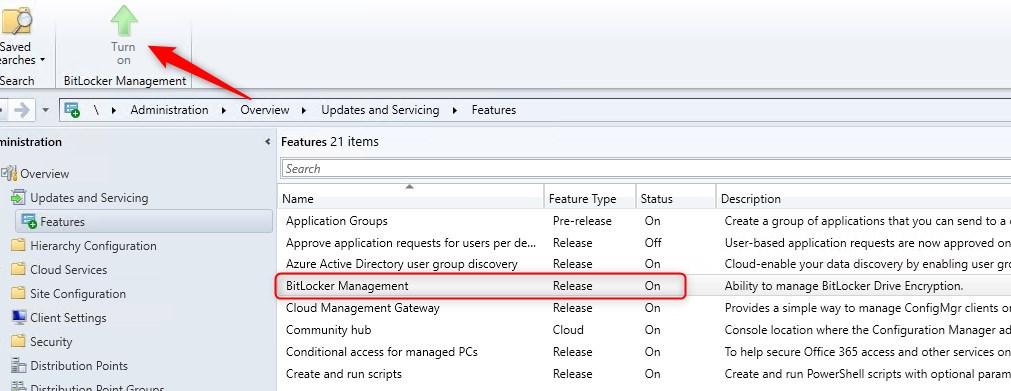Click the forward navigation arrow
This screenshot has height=391, width=1011.
tap(22, 110)
